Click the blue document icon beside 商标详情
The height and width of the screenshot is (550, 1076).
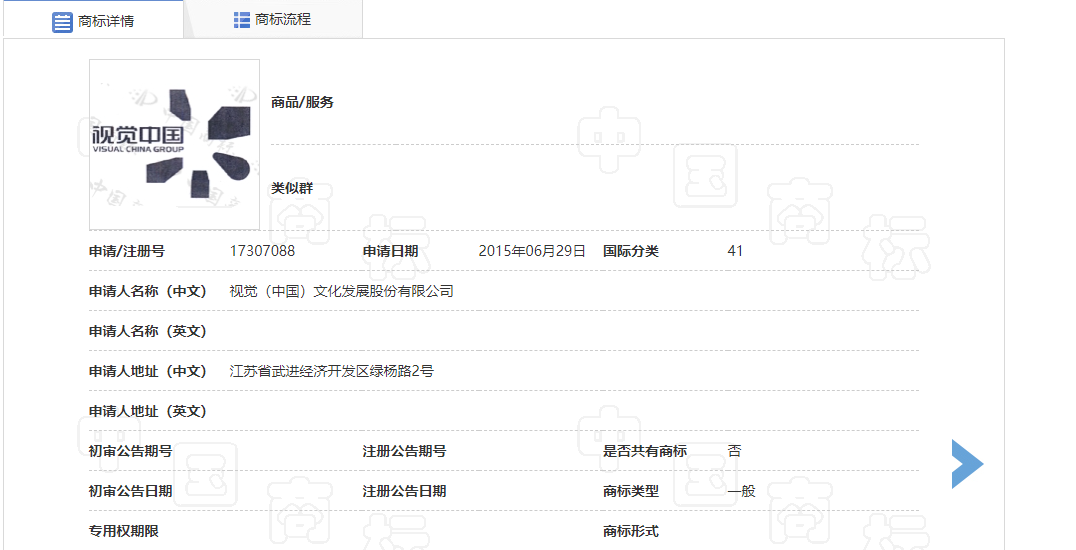62,22
